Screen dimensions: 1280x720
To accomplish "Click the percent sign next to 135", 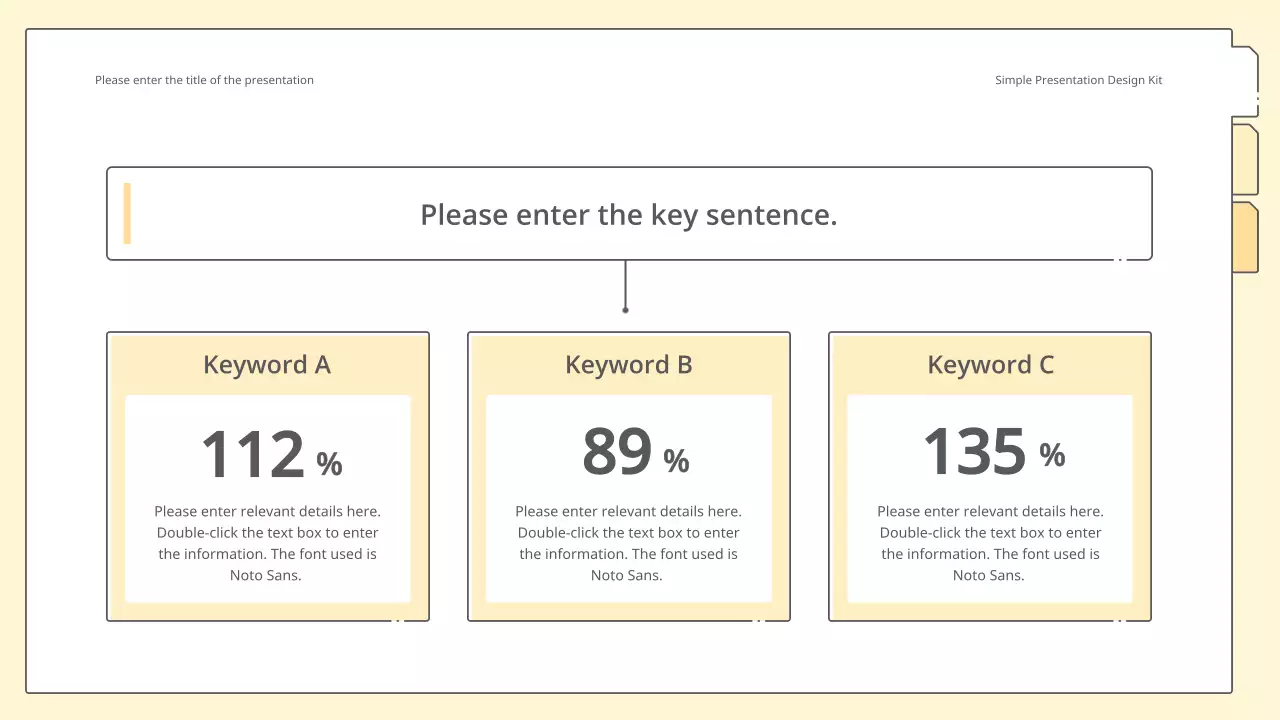I will 1052,456.
